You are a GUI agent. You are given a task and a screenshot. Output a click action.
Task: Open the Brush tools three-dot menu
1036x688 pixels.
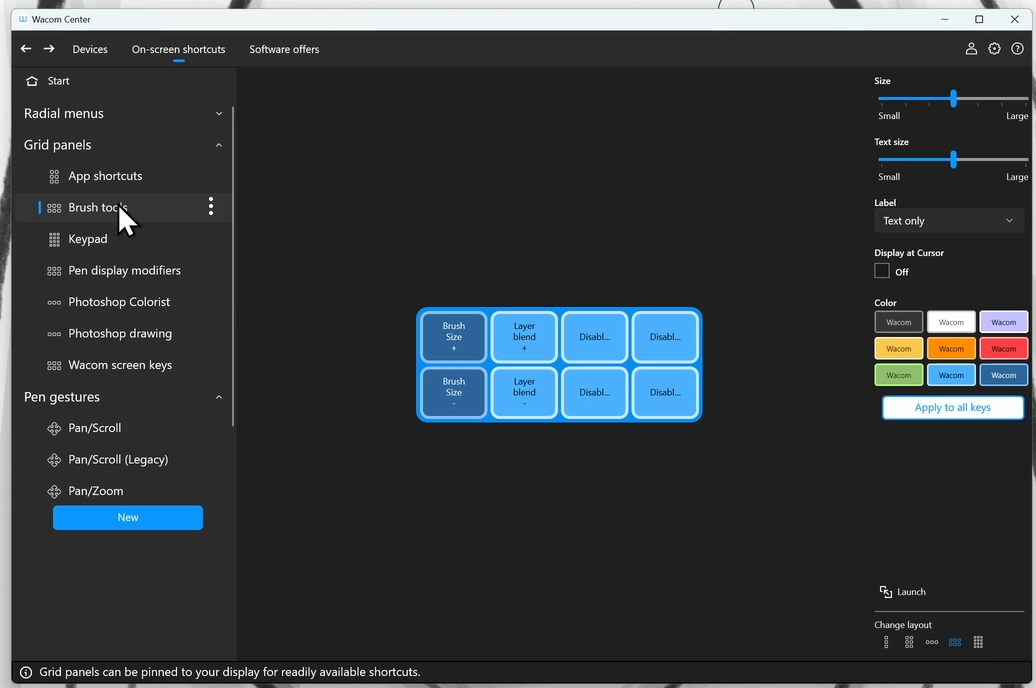tap(211, 206)
